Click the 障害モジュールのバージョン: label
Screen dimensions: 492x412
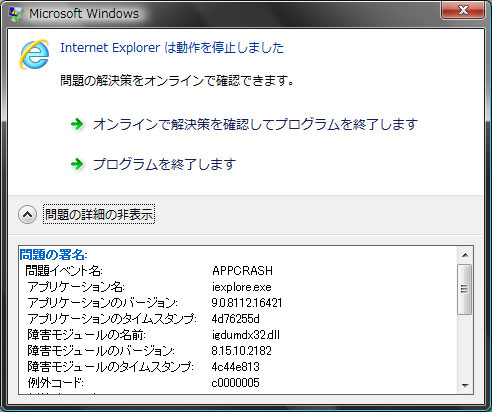click(x=101, y=351)
